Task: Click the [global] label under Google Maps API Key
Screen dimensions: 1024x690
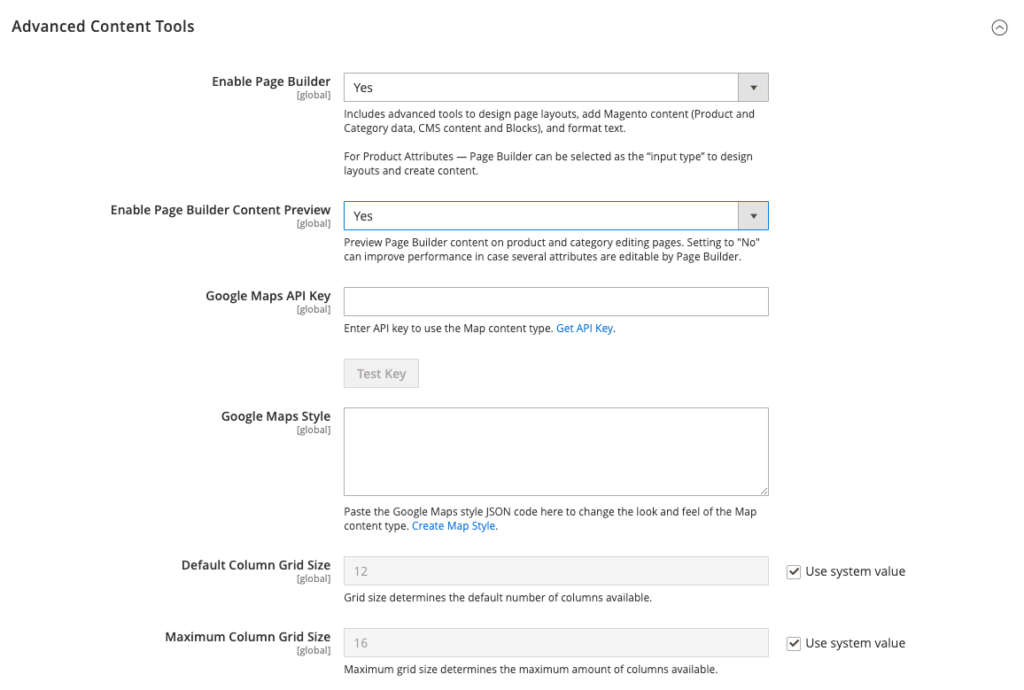Action: [x=314, y=309]
